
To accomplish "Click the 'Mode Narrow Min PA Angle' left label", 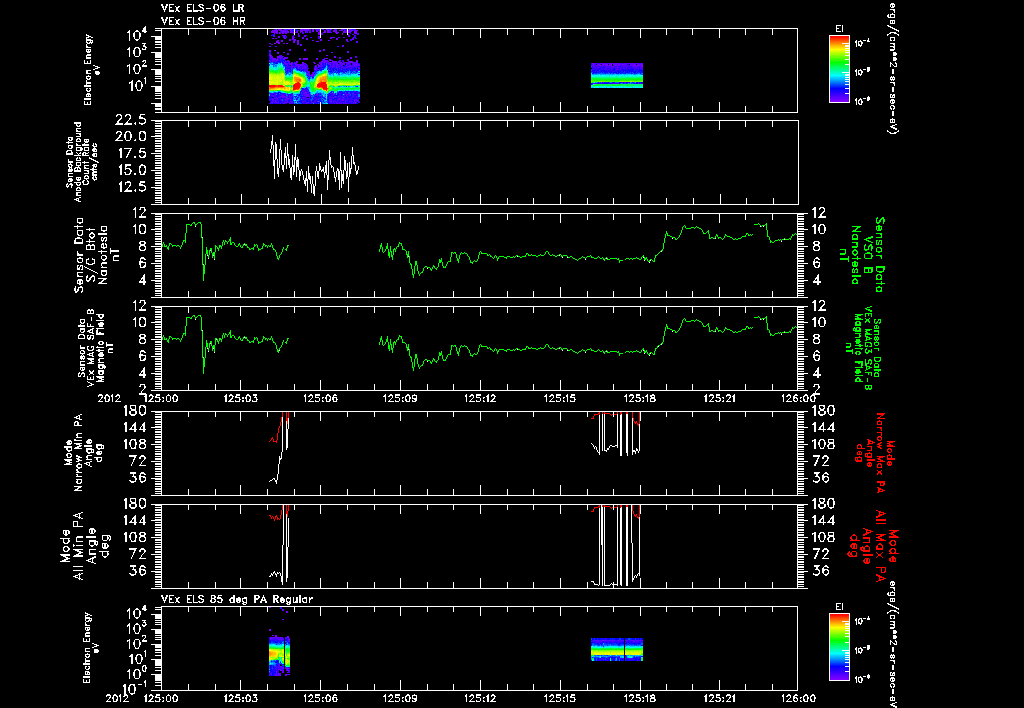I will click(x=83, y=453).
